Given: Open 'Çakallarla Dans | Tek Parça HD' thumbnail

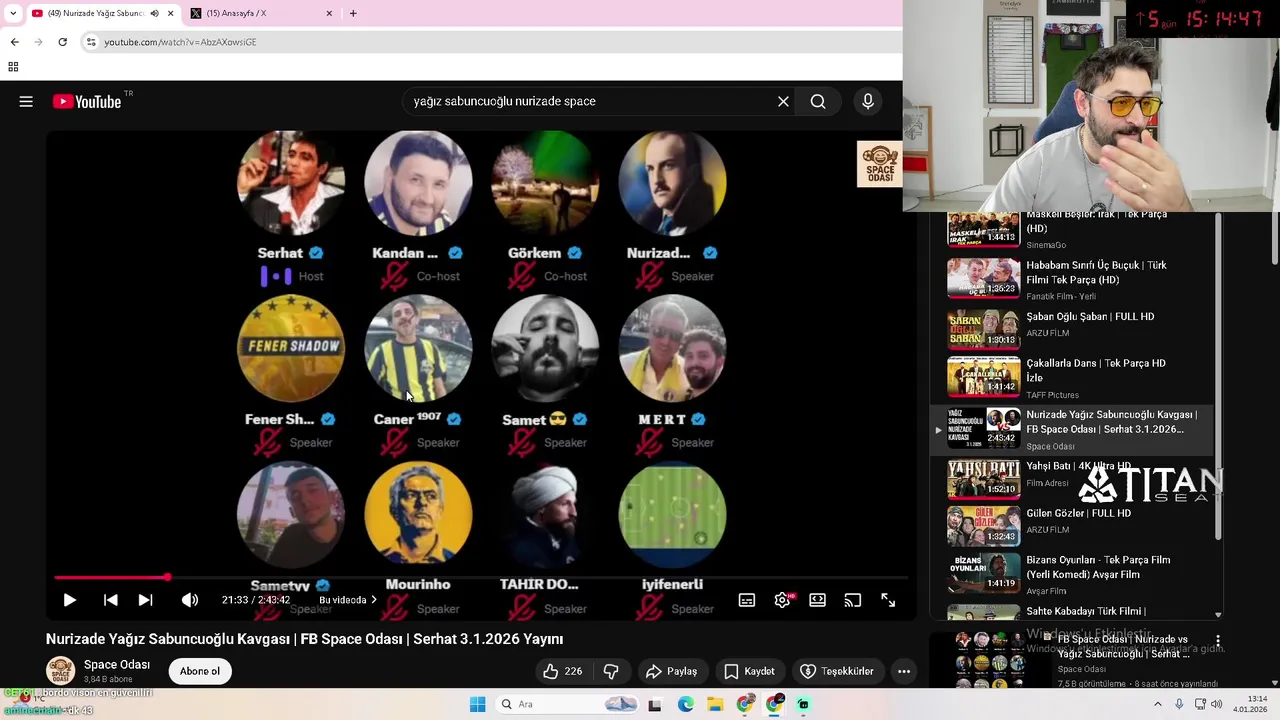Looking at the screenshot, I should pos(984,377).
